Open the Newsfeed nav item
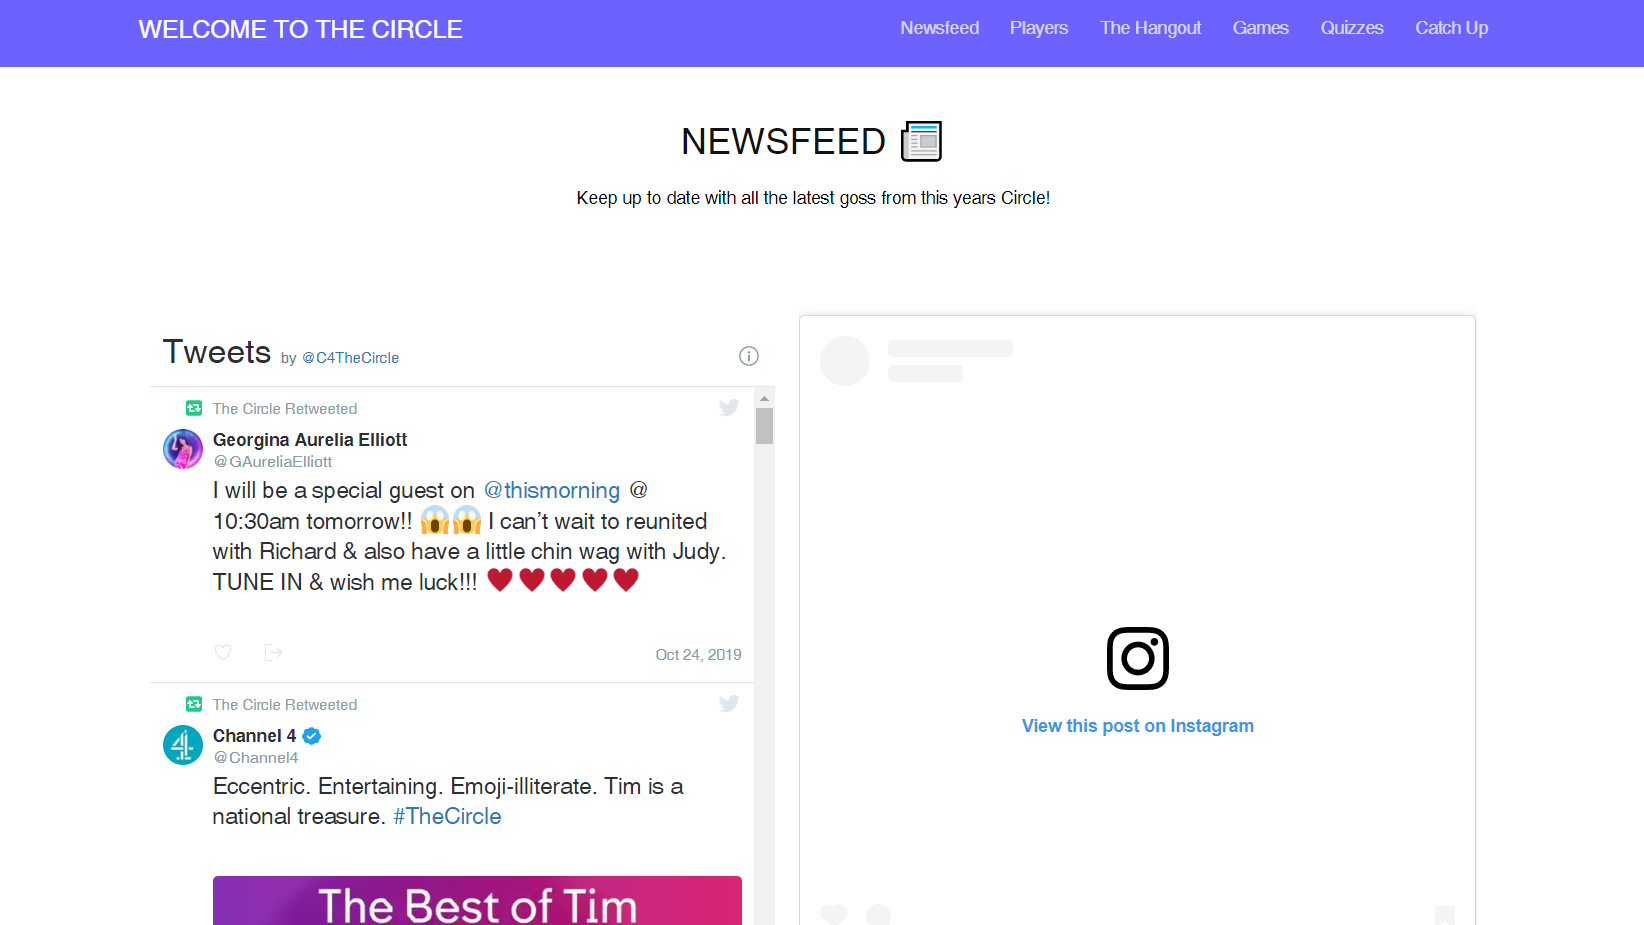Image resolution: width=1644 pixels, height=925 pixels. click(x=939, y=28)
